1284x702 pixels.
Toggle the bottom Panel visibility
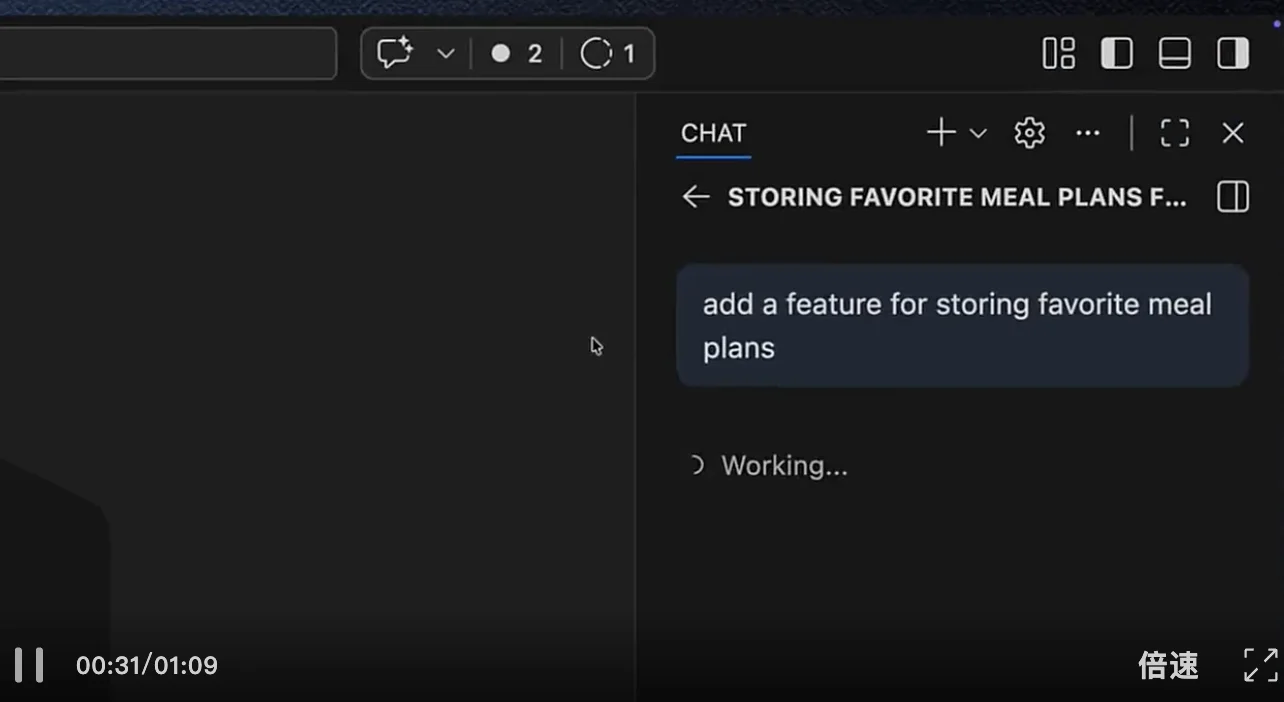point(1174,53)
